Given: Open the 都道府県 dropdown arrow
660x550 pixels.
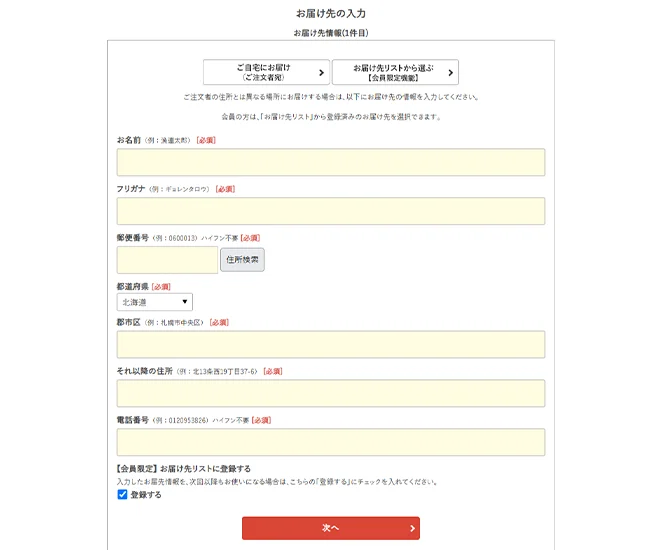Looking at the screenshot, I should (x=185, y=302).
